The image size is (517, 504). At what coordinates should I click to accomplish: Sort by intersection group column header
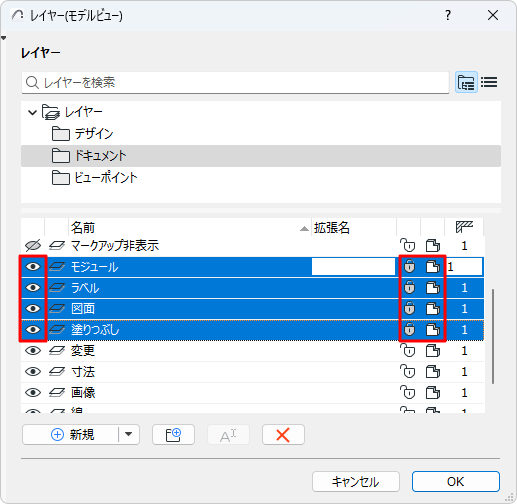[x=464, y=228]
